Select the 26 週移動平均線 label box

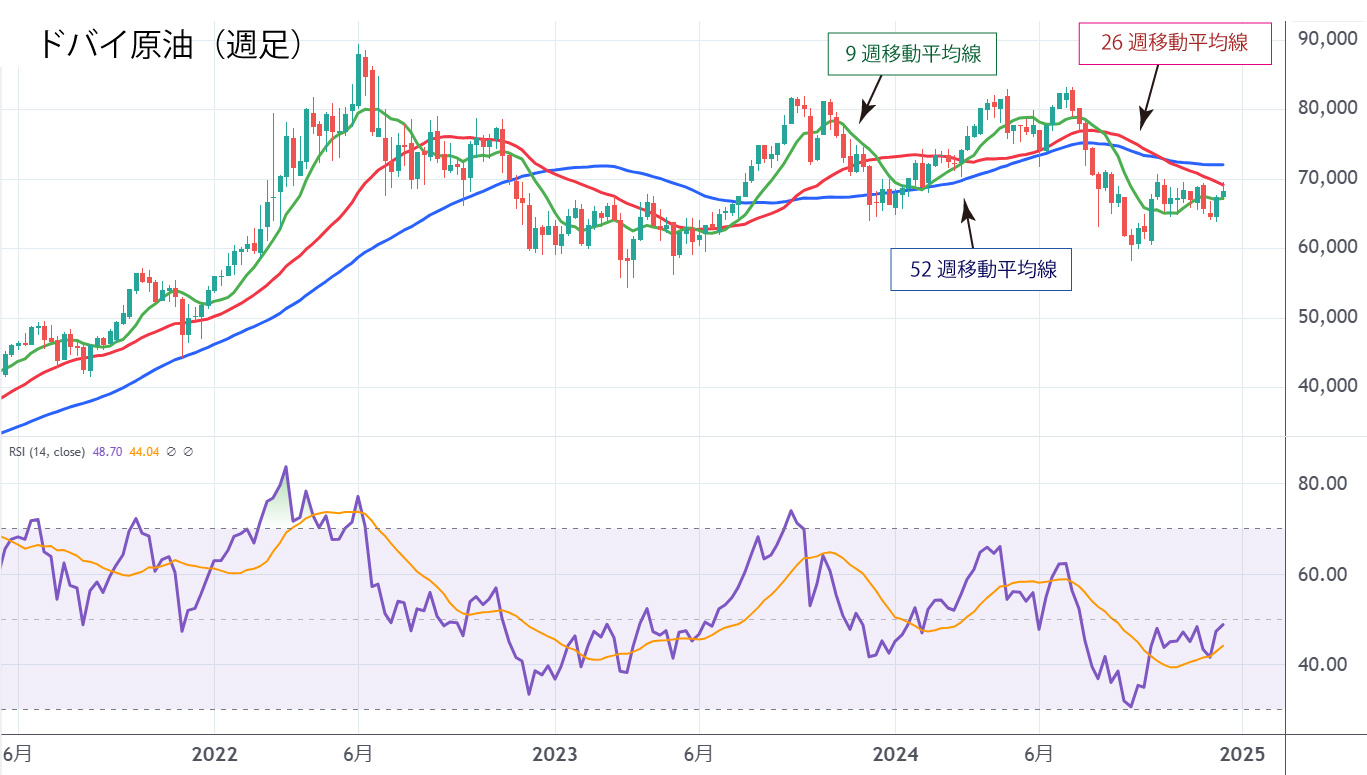point(1175,43)
